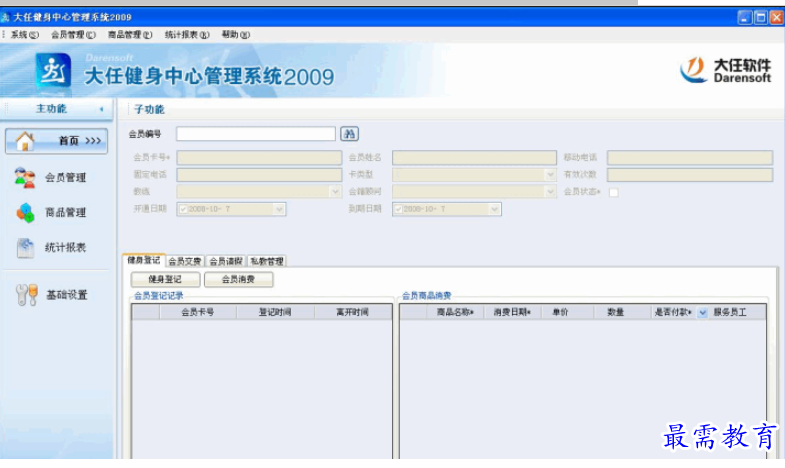Click the 会员姓名 input field
785x468 pixels.
point(475,158)
